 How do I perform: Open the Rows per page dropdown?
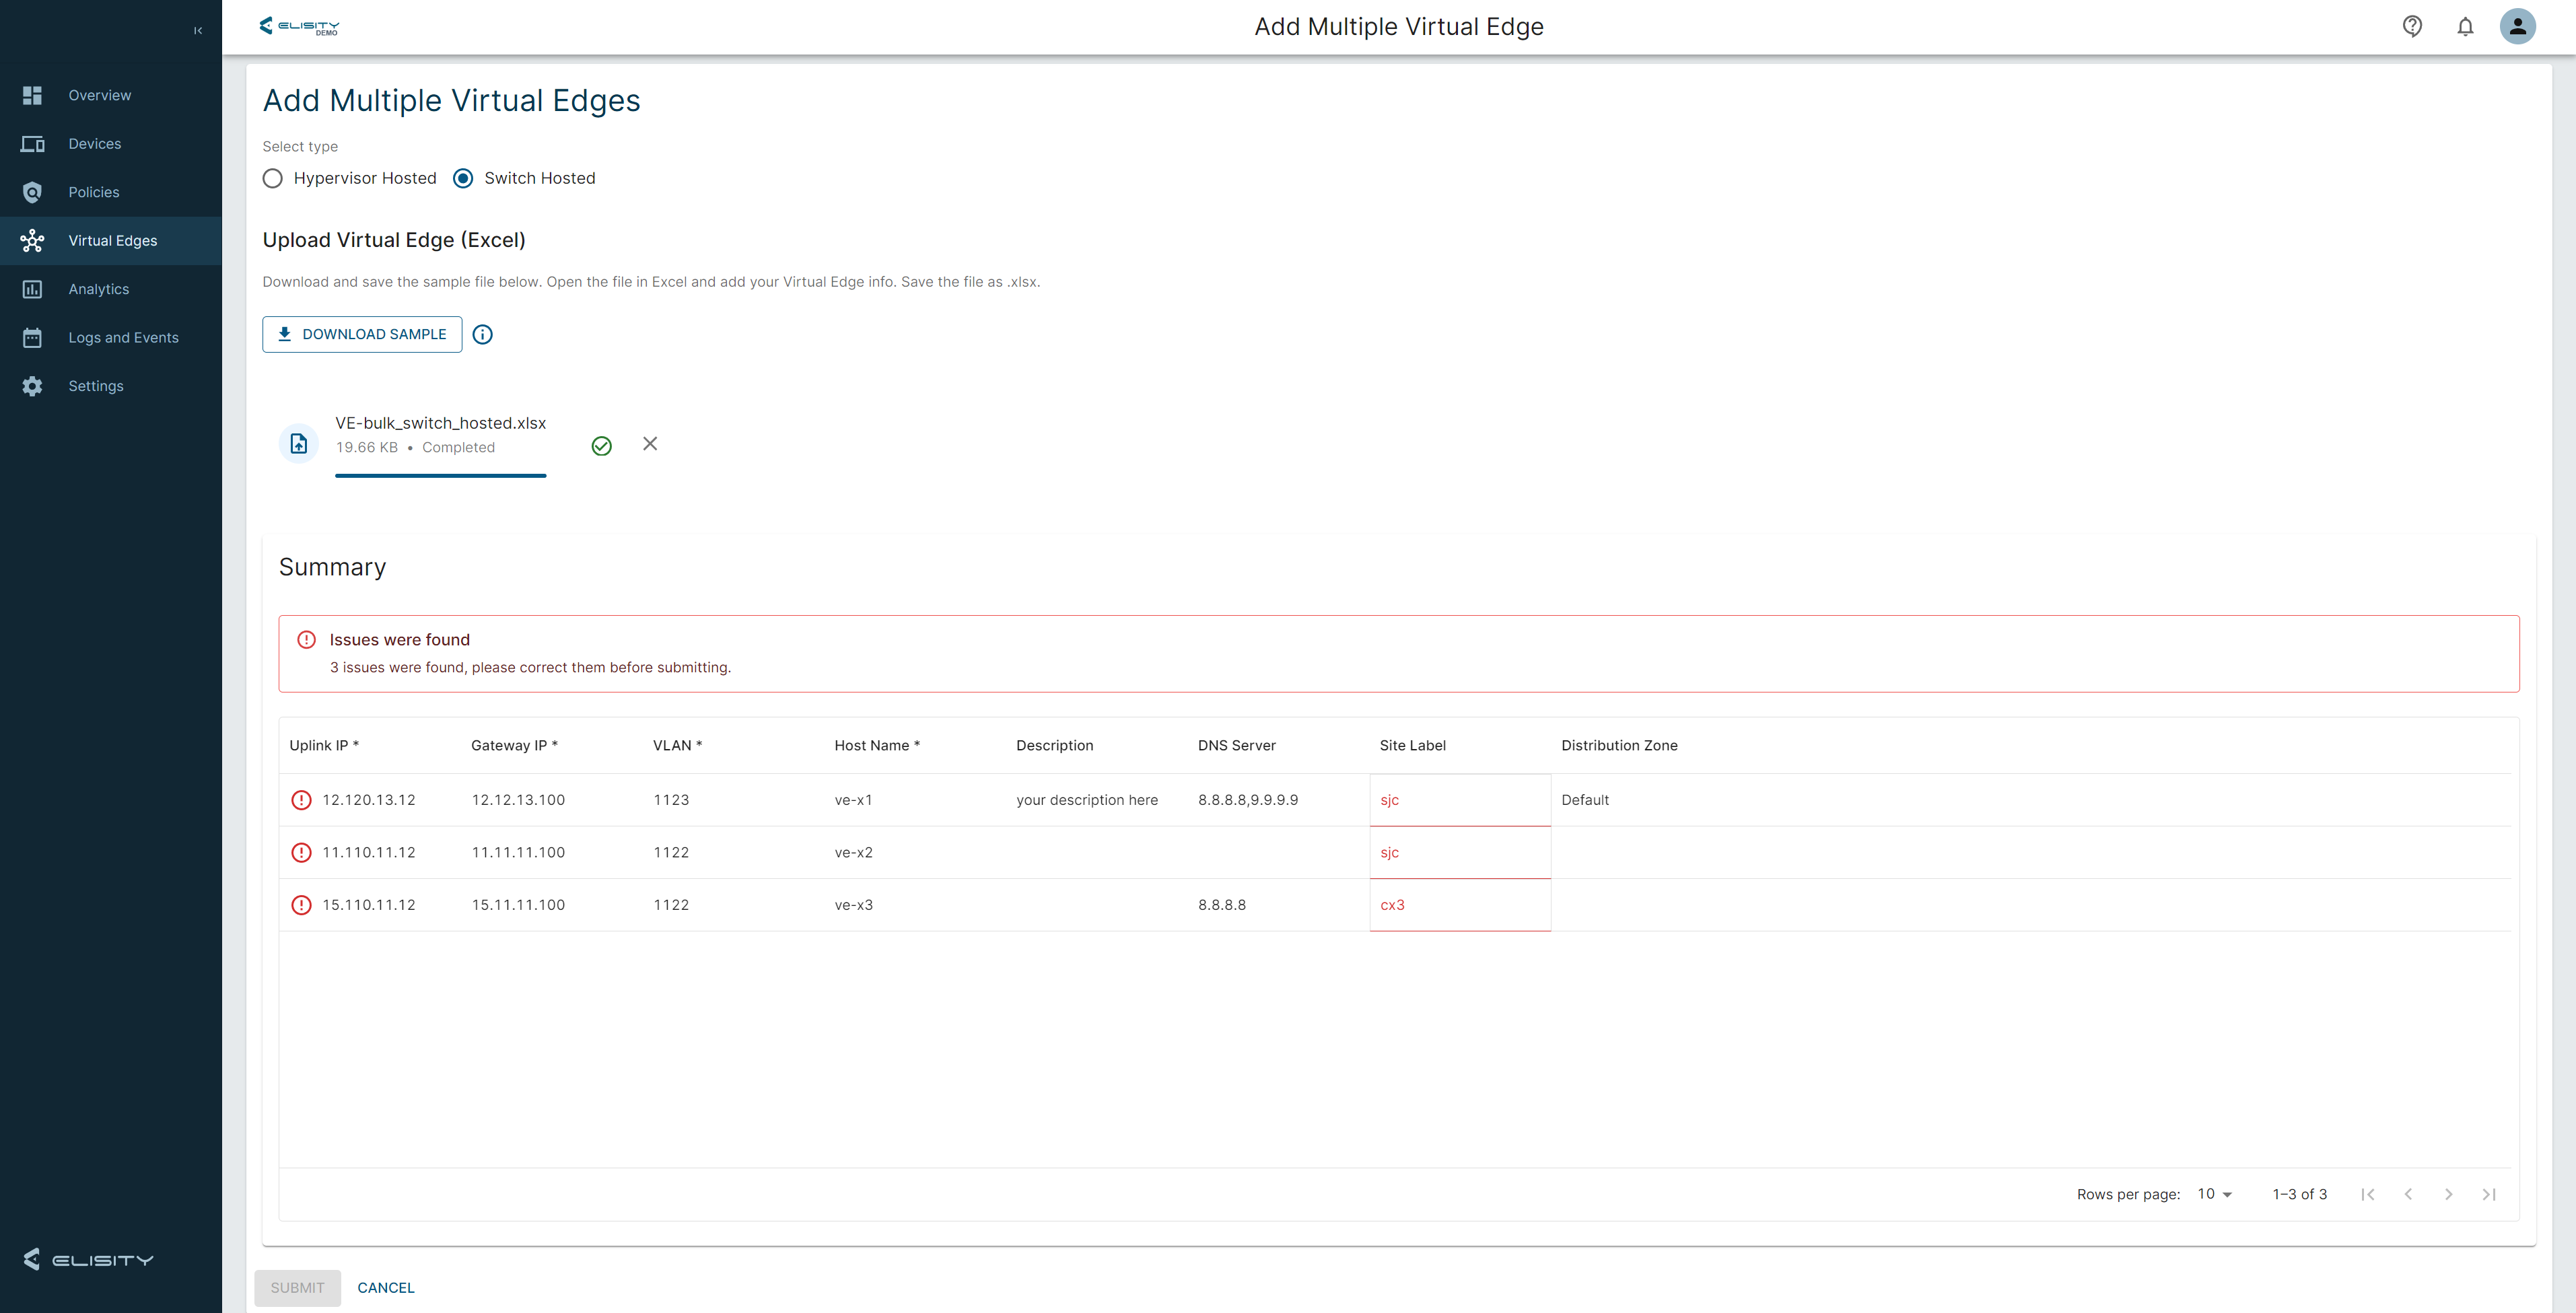pyautogui.click(x=2214, y=1194)
